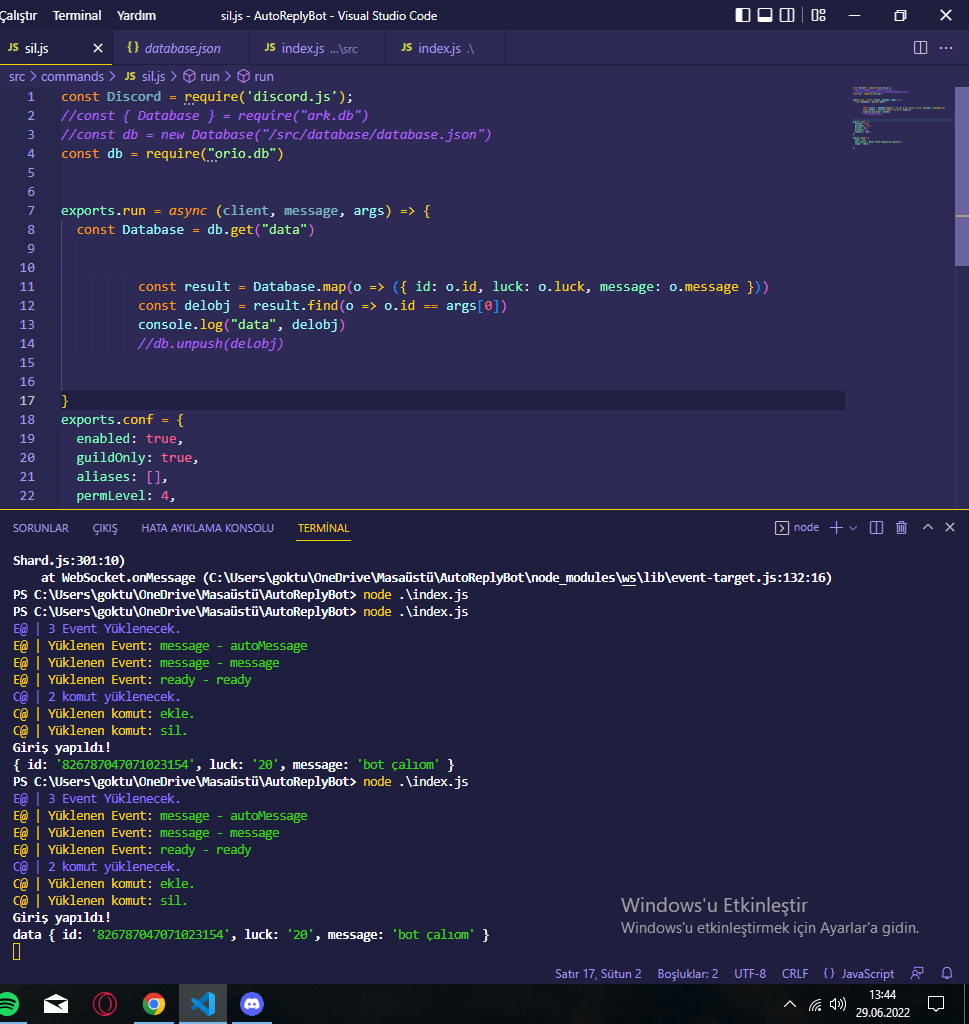Image resolution: width=969 pixels, height=1024 pixels.
Task: Change line endings via CRLF
Action: [795, 974]
